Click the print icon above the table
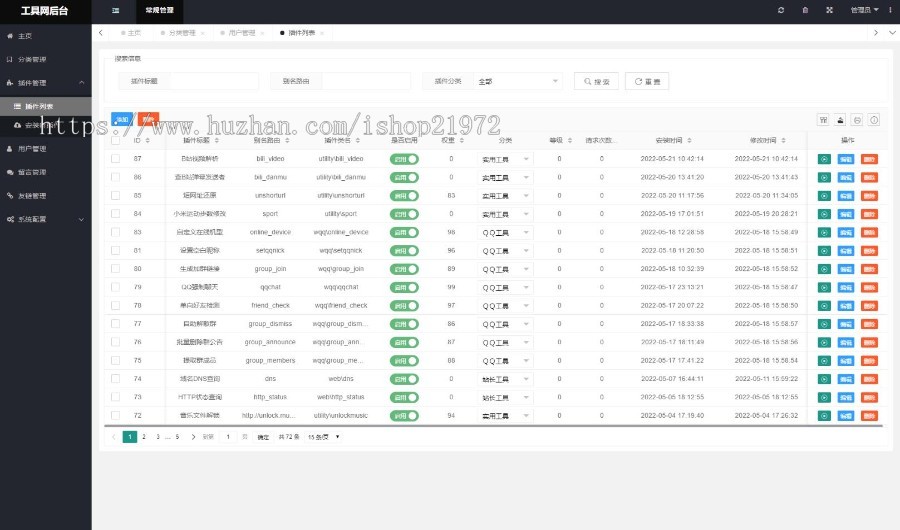 point(857,119)
